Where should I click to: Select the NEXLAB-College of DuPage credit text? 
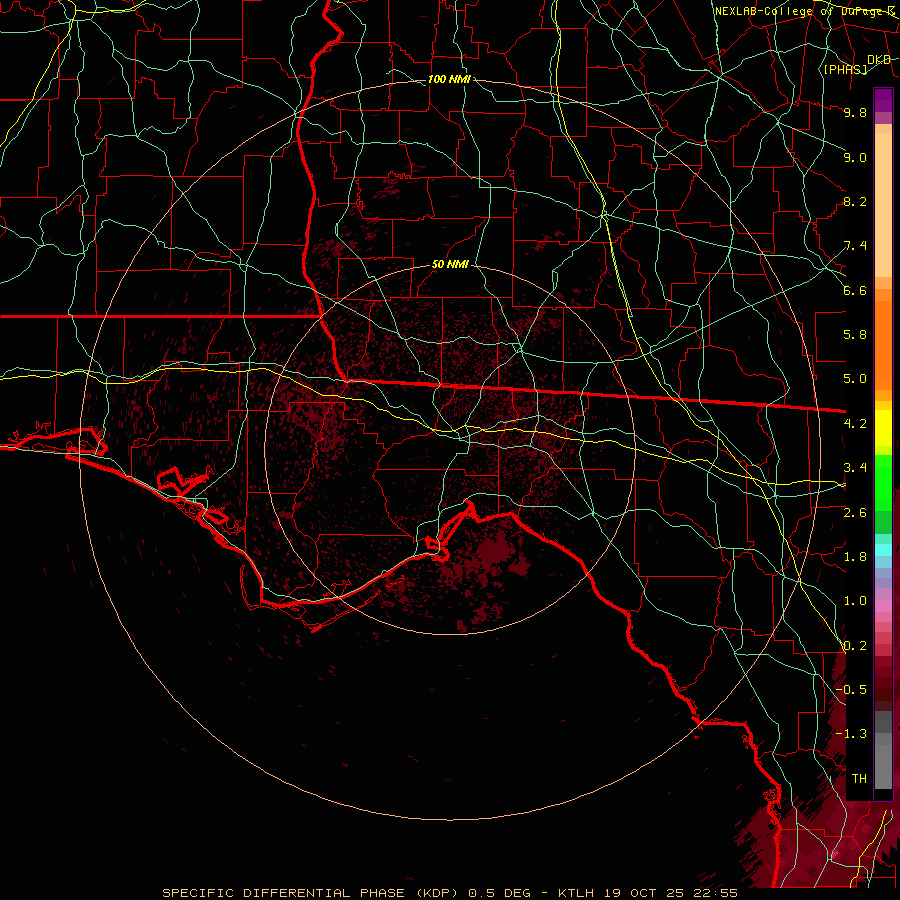pos(804,11)
